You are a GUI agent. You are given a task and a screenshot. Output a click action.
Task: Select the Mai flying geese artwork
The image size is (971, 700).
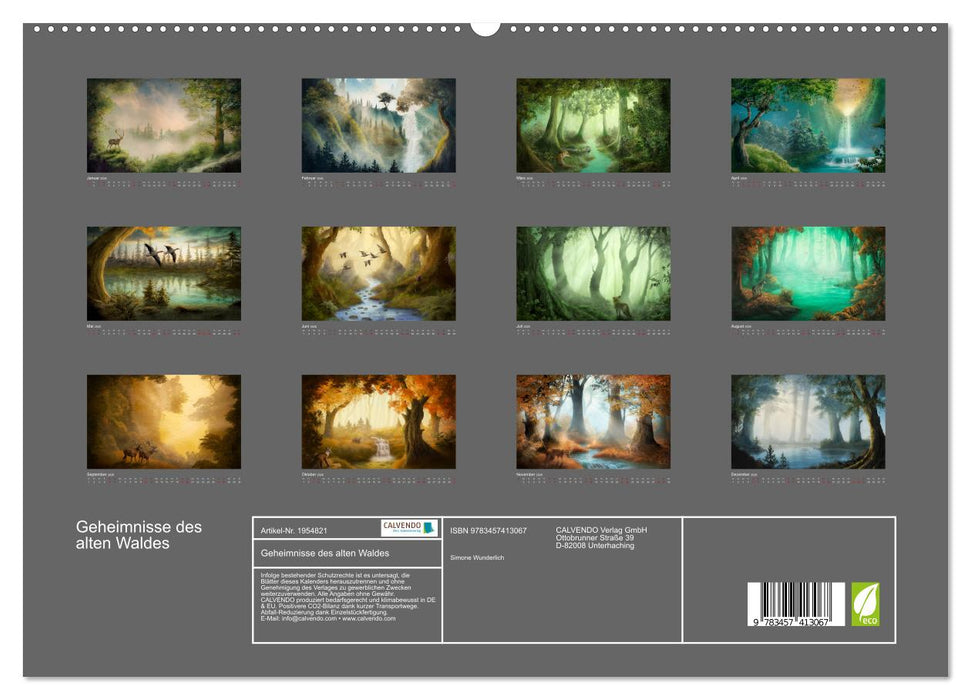coord(163,270)
